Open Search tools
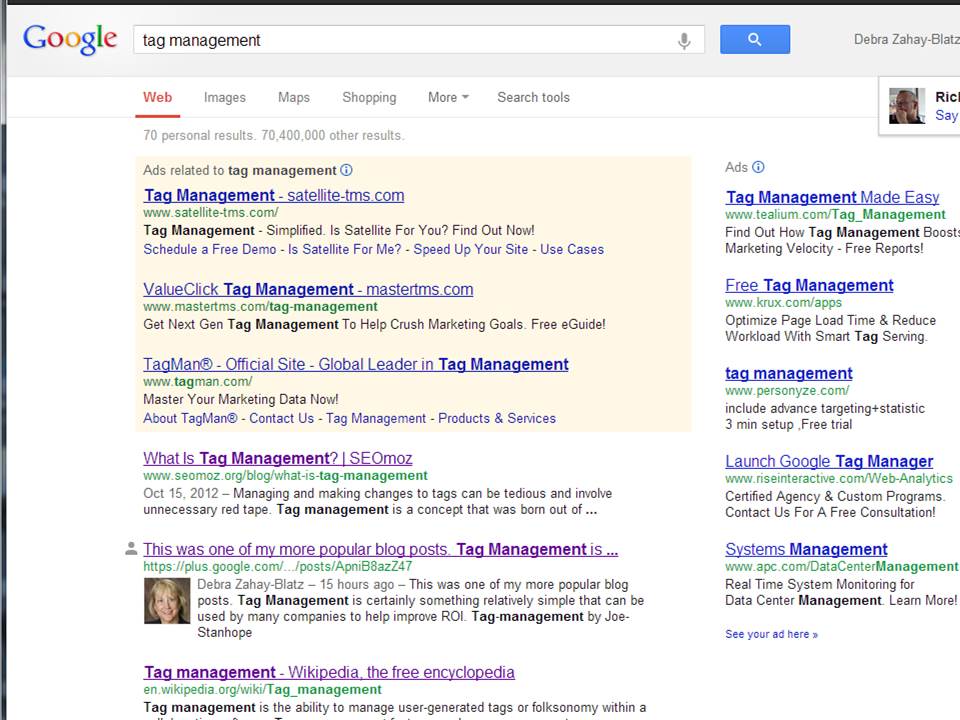 (x=533, y=97)
